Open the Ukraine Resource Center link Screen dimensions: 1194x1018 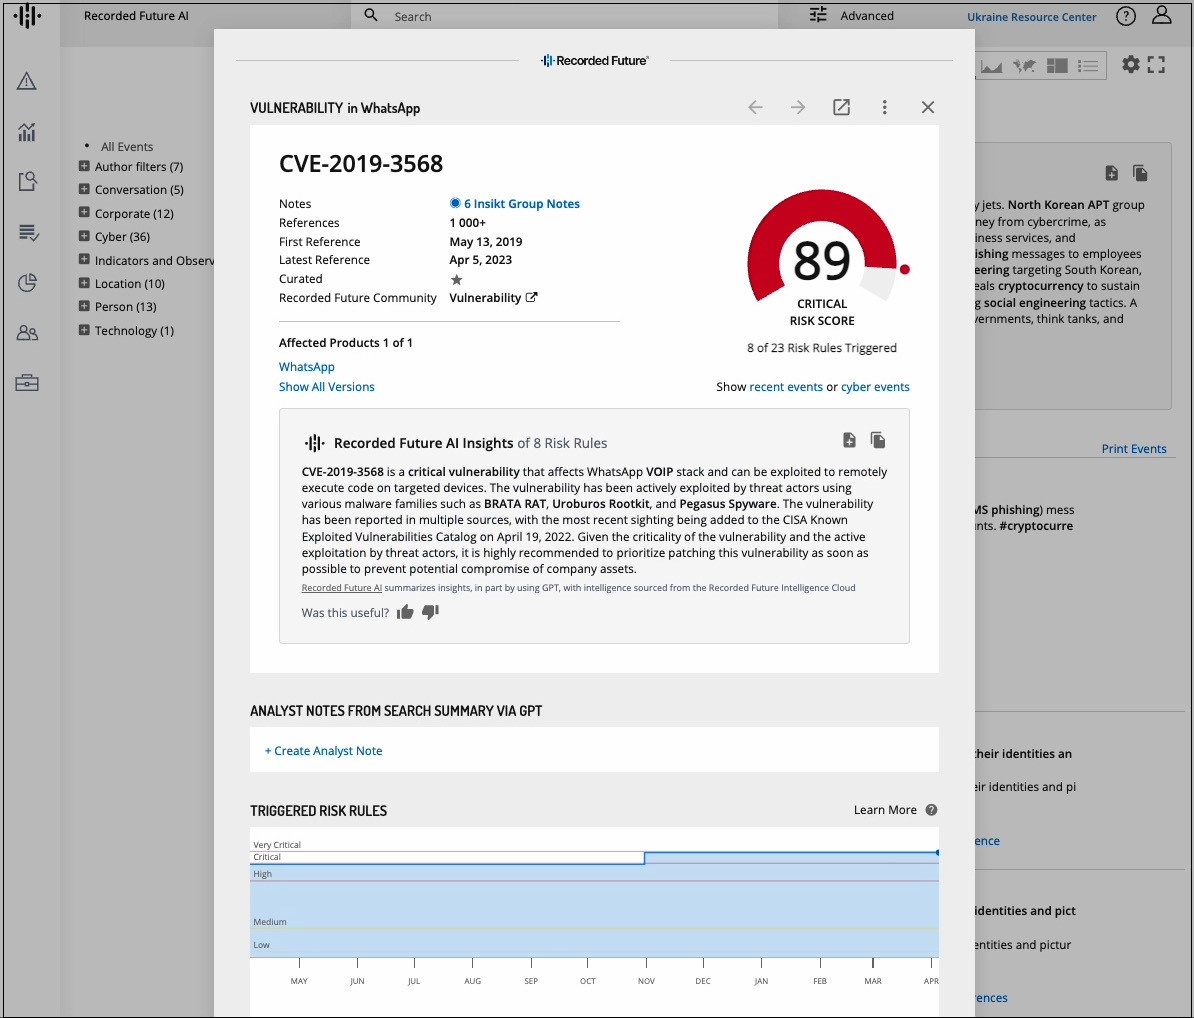click(x=1031, y=16)
